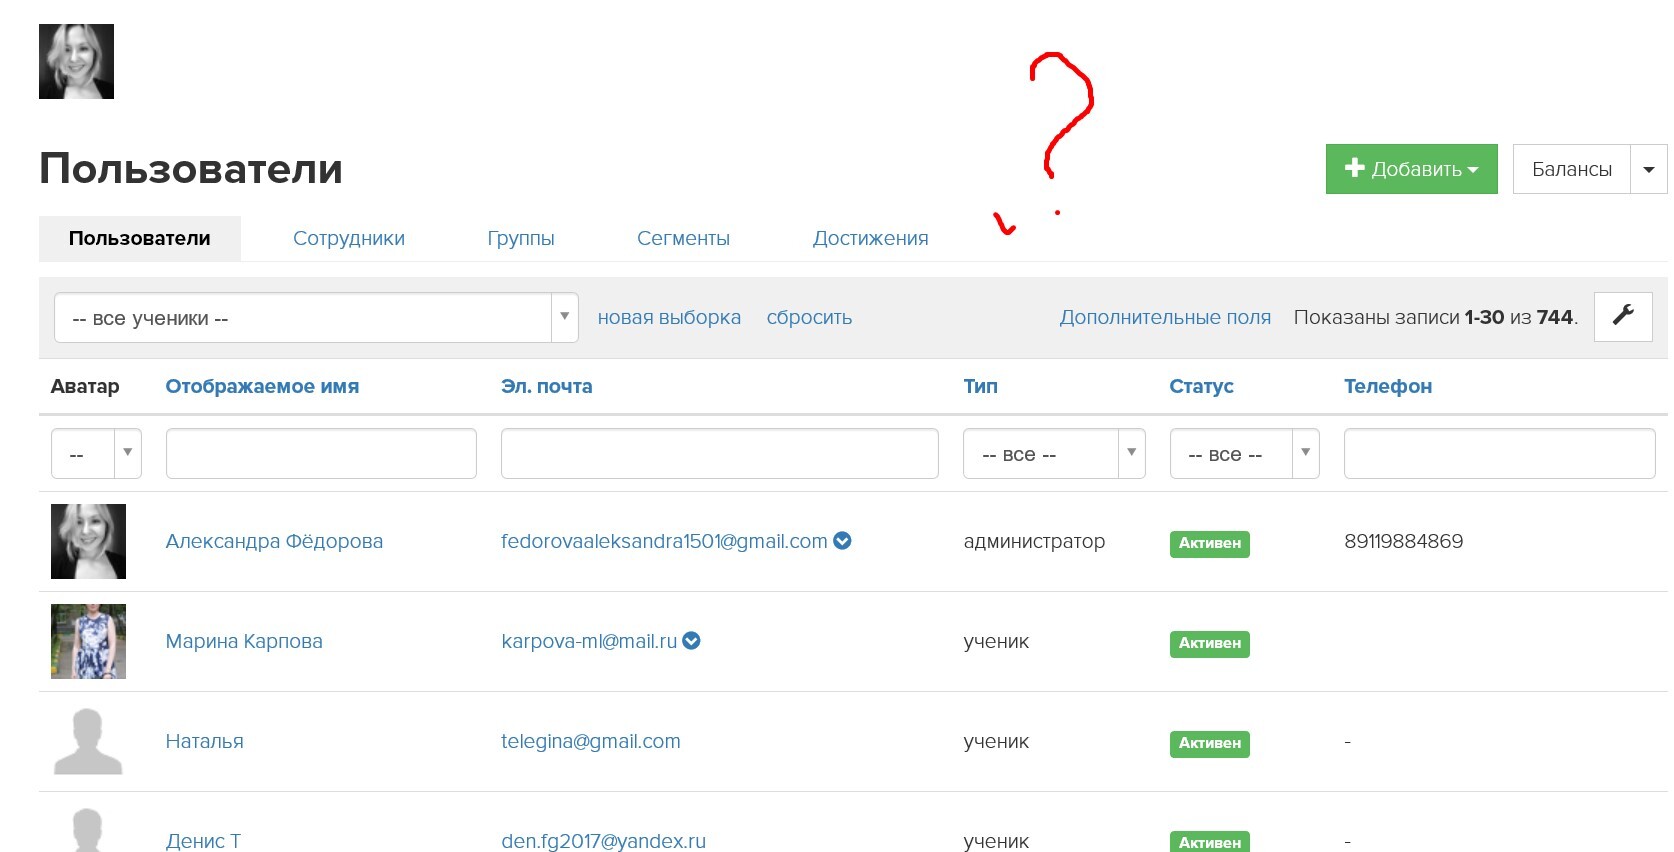The height and width of the screenshot is (852, 1674).
Task: Click the wrench settings icon
Action: (x=1622, y=316)
